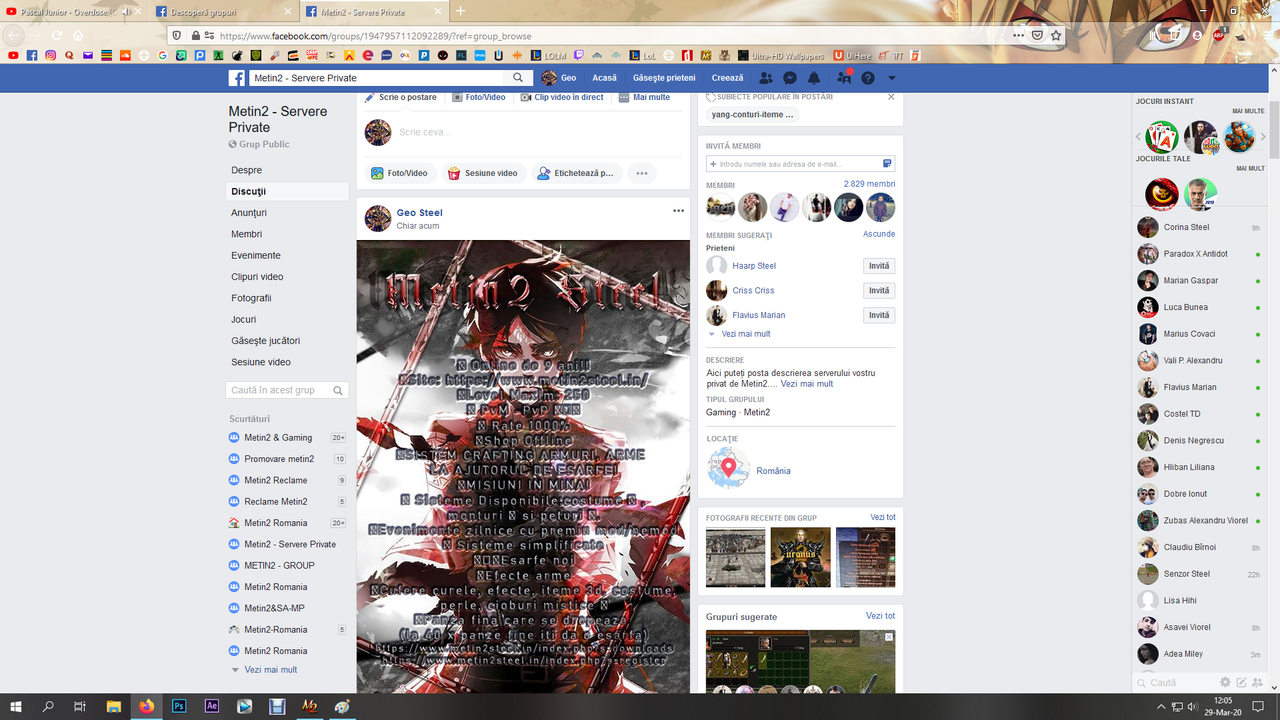Image resolution: width=1280 pixels, height=720 pixels.
Task: Click the invite-by-email contact icon
Action: (887, 163)
